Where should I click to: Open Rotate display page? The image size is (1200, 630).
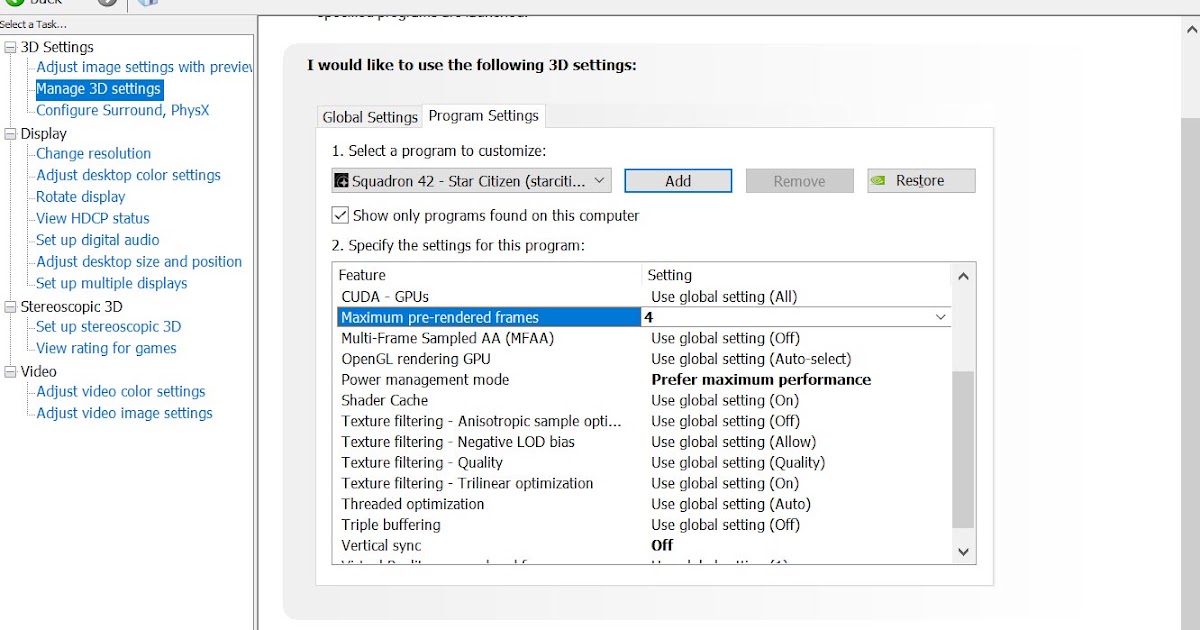click(80, 197)
